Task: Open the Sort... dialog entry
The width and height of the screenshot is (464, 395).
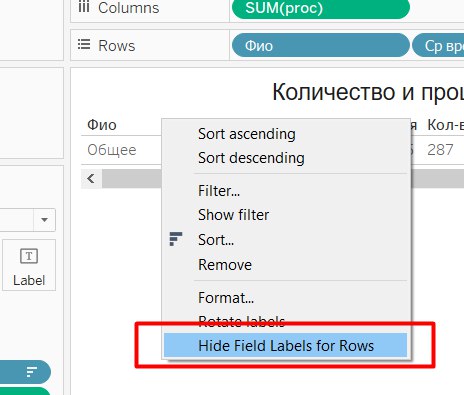Action: 216,240
